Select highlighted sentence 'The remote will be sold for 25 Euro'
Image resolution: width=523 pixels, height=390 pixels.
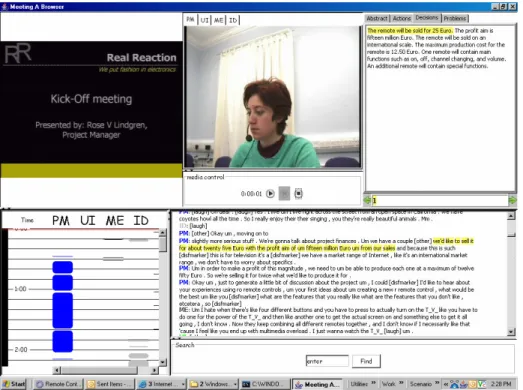coord(410,30)
